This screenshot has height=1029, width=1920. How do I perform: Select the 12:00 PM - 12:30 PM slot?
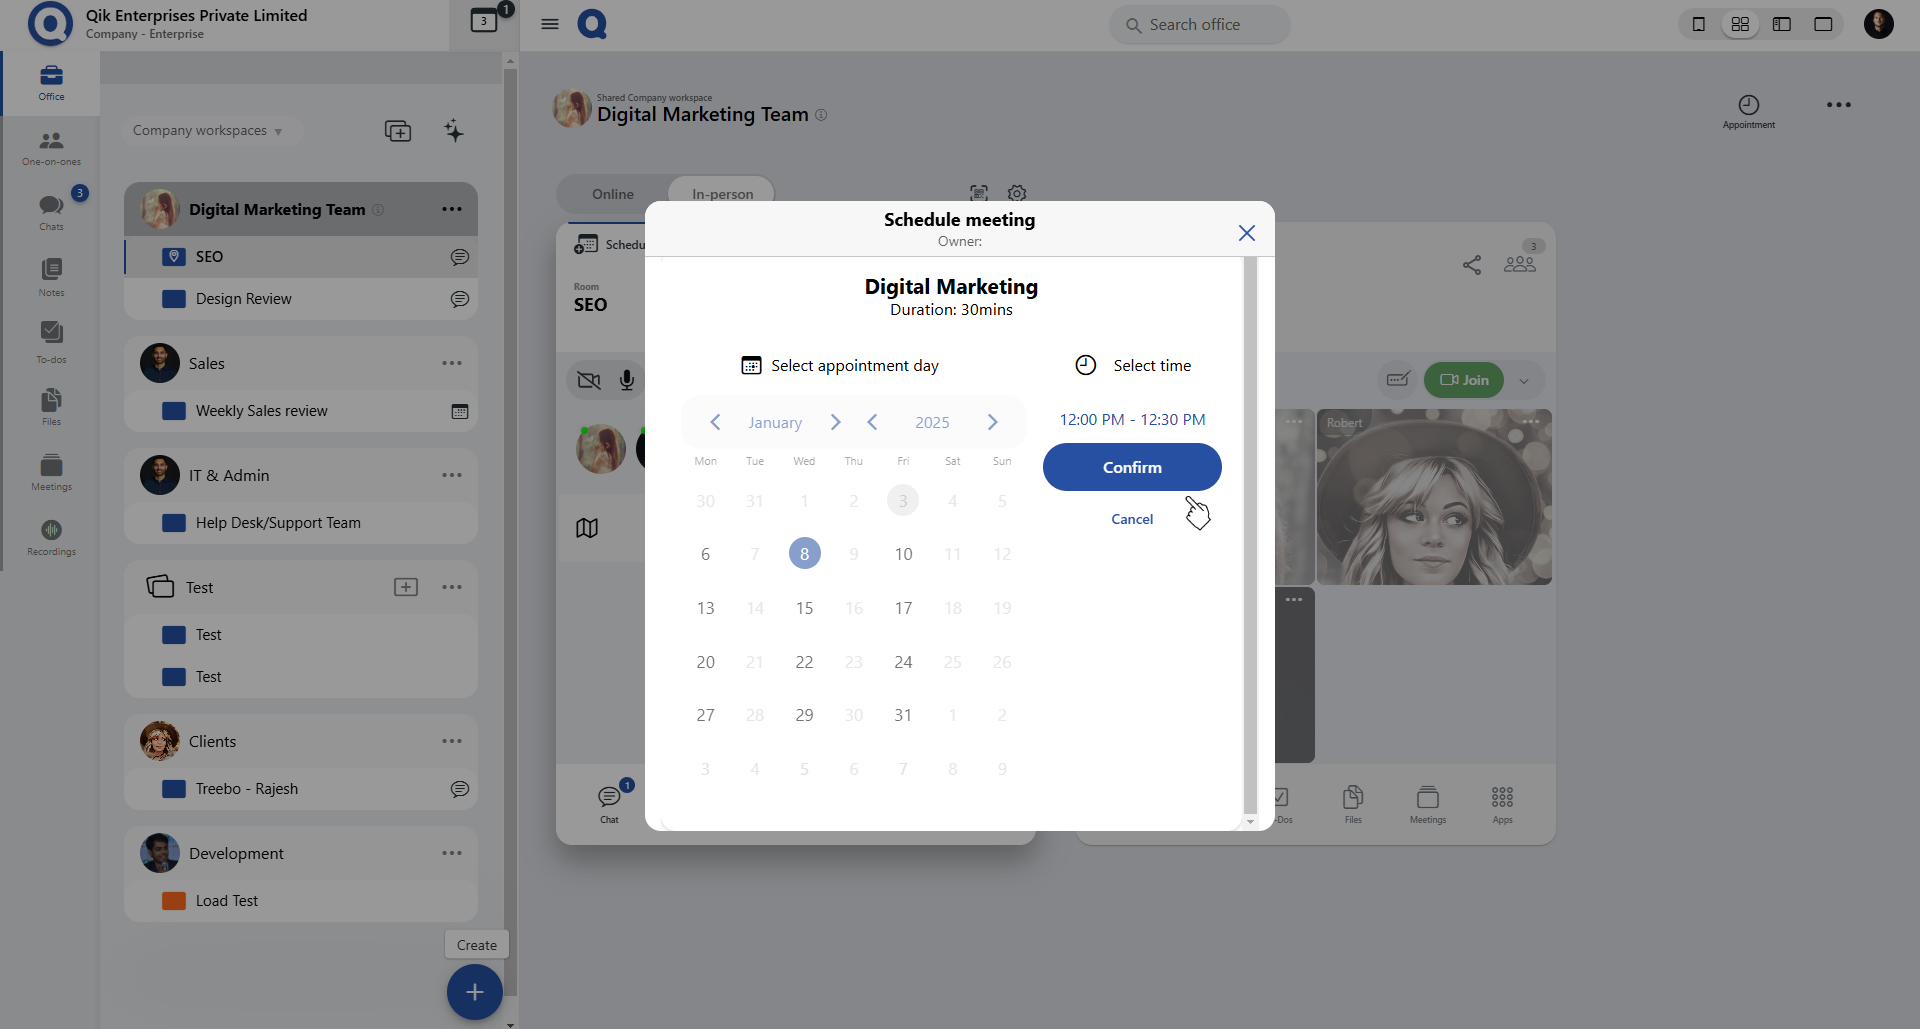pos(1132,420)
